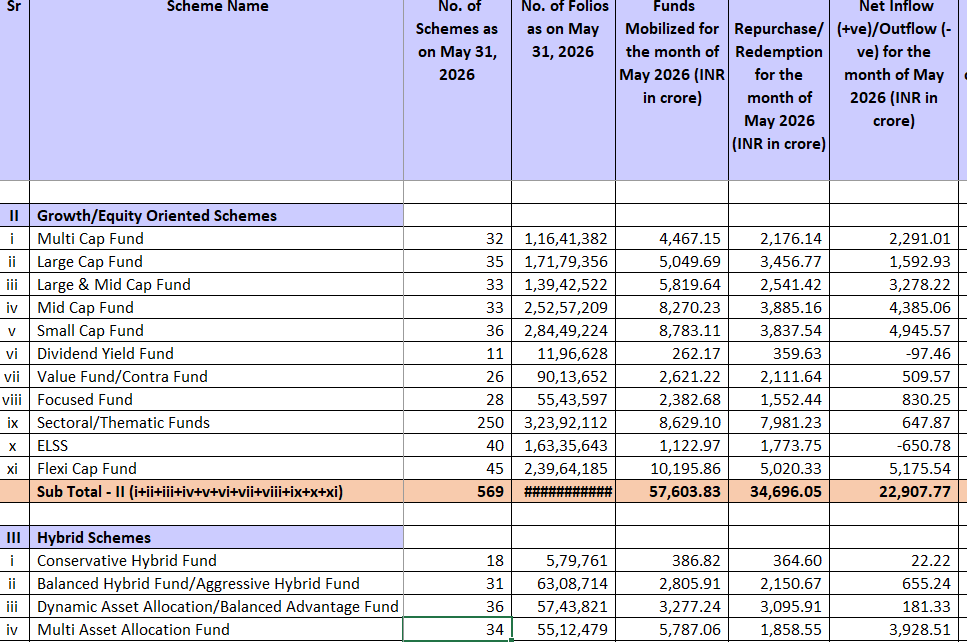Select the Sub Total - II label cell
This screenshot has width=967, height=642.
(x=216, y=492)
